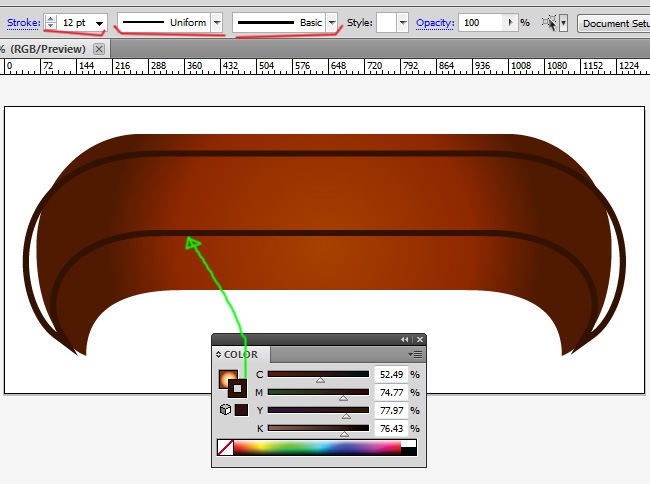Viewport: 650px width, 484px height.
Task: Click the Cyan slider in Color panel
Action: (x=318, y=374)
